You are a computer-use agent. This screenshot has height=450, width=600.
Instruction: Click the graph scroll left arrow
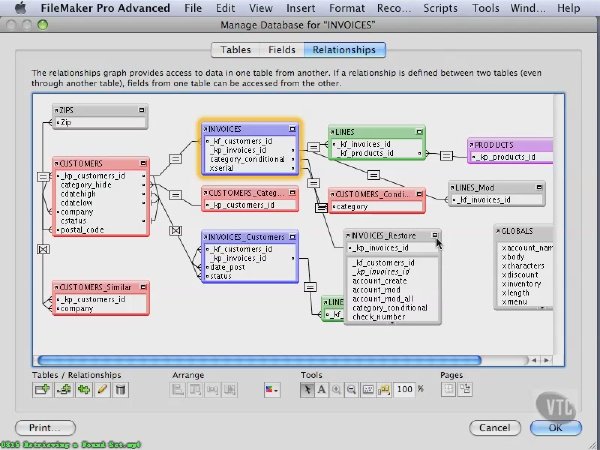tap(534, 360)
